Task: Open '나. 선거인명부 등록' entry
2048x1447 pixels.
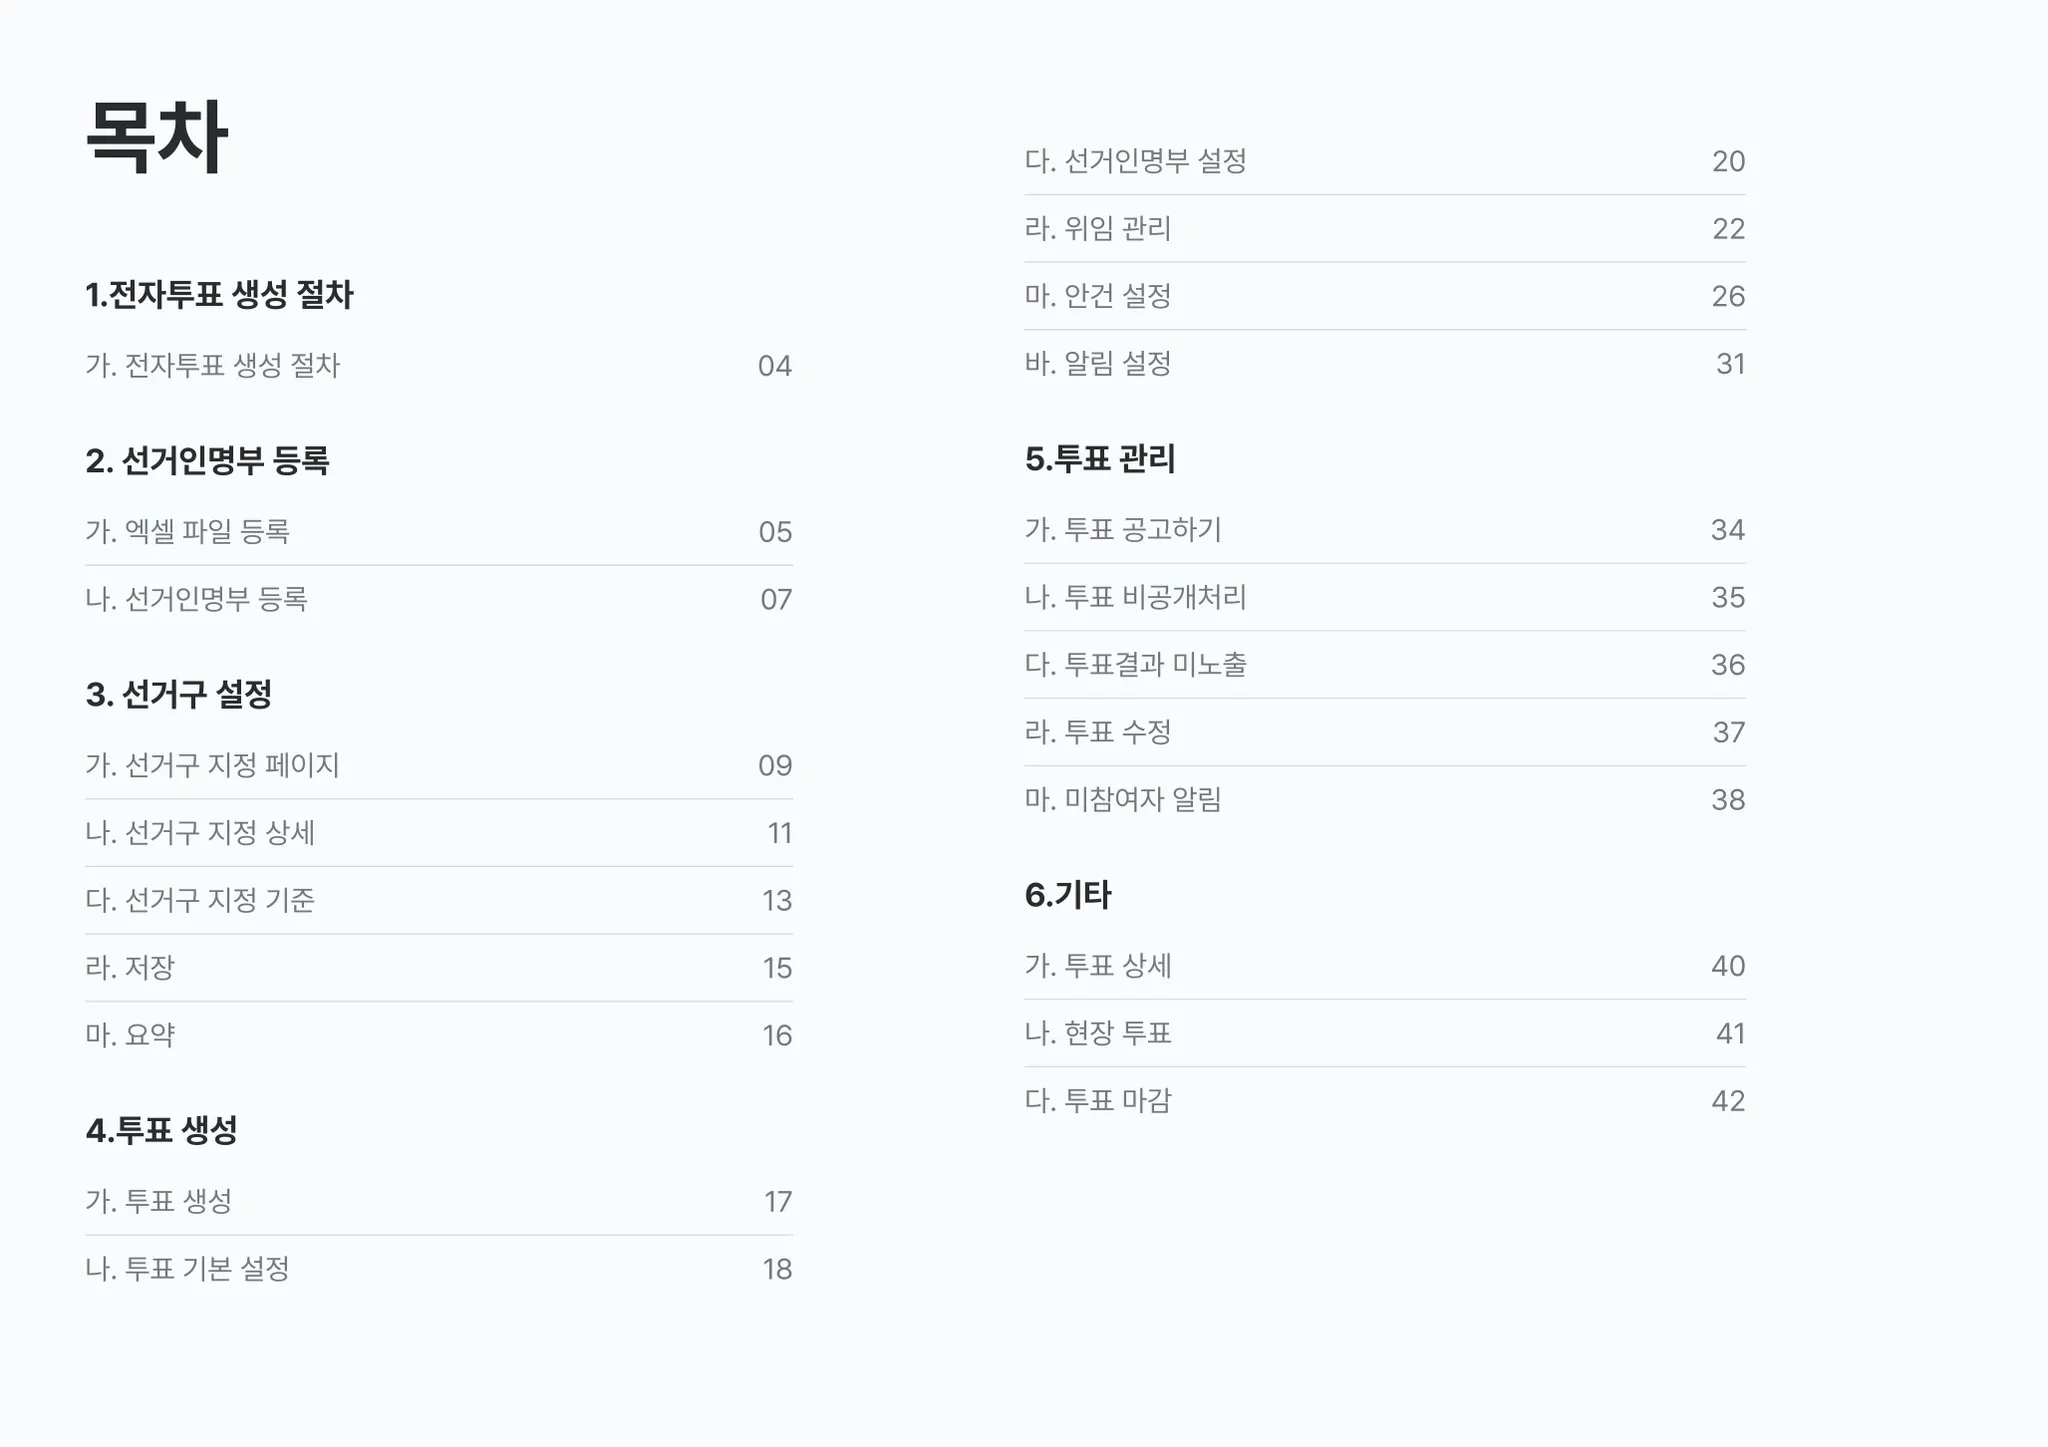Action: click(x=197, y=600)
